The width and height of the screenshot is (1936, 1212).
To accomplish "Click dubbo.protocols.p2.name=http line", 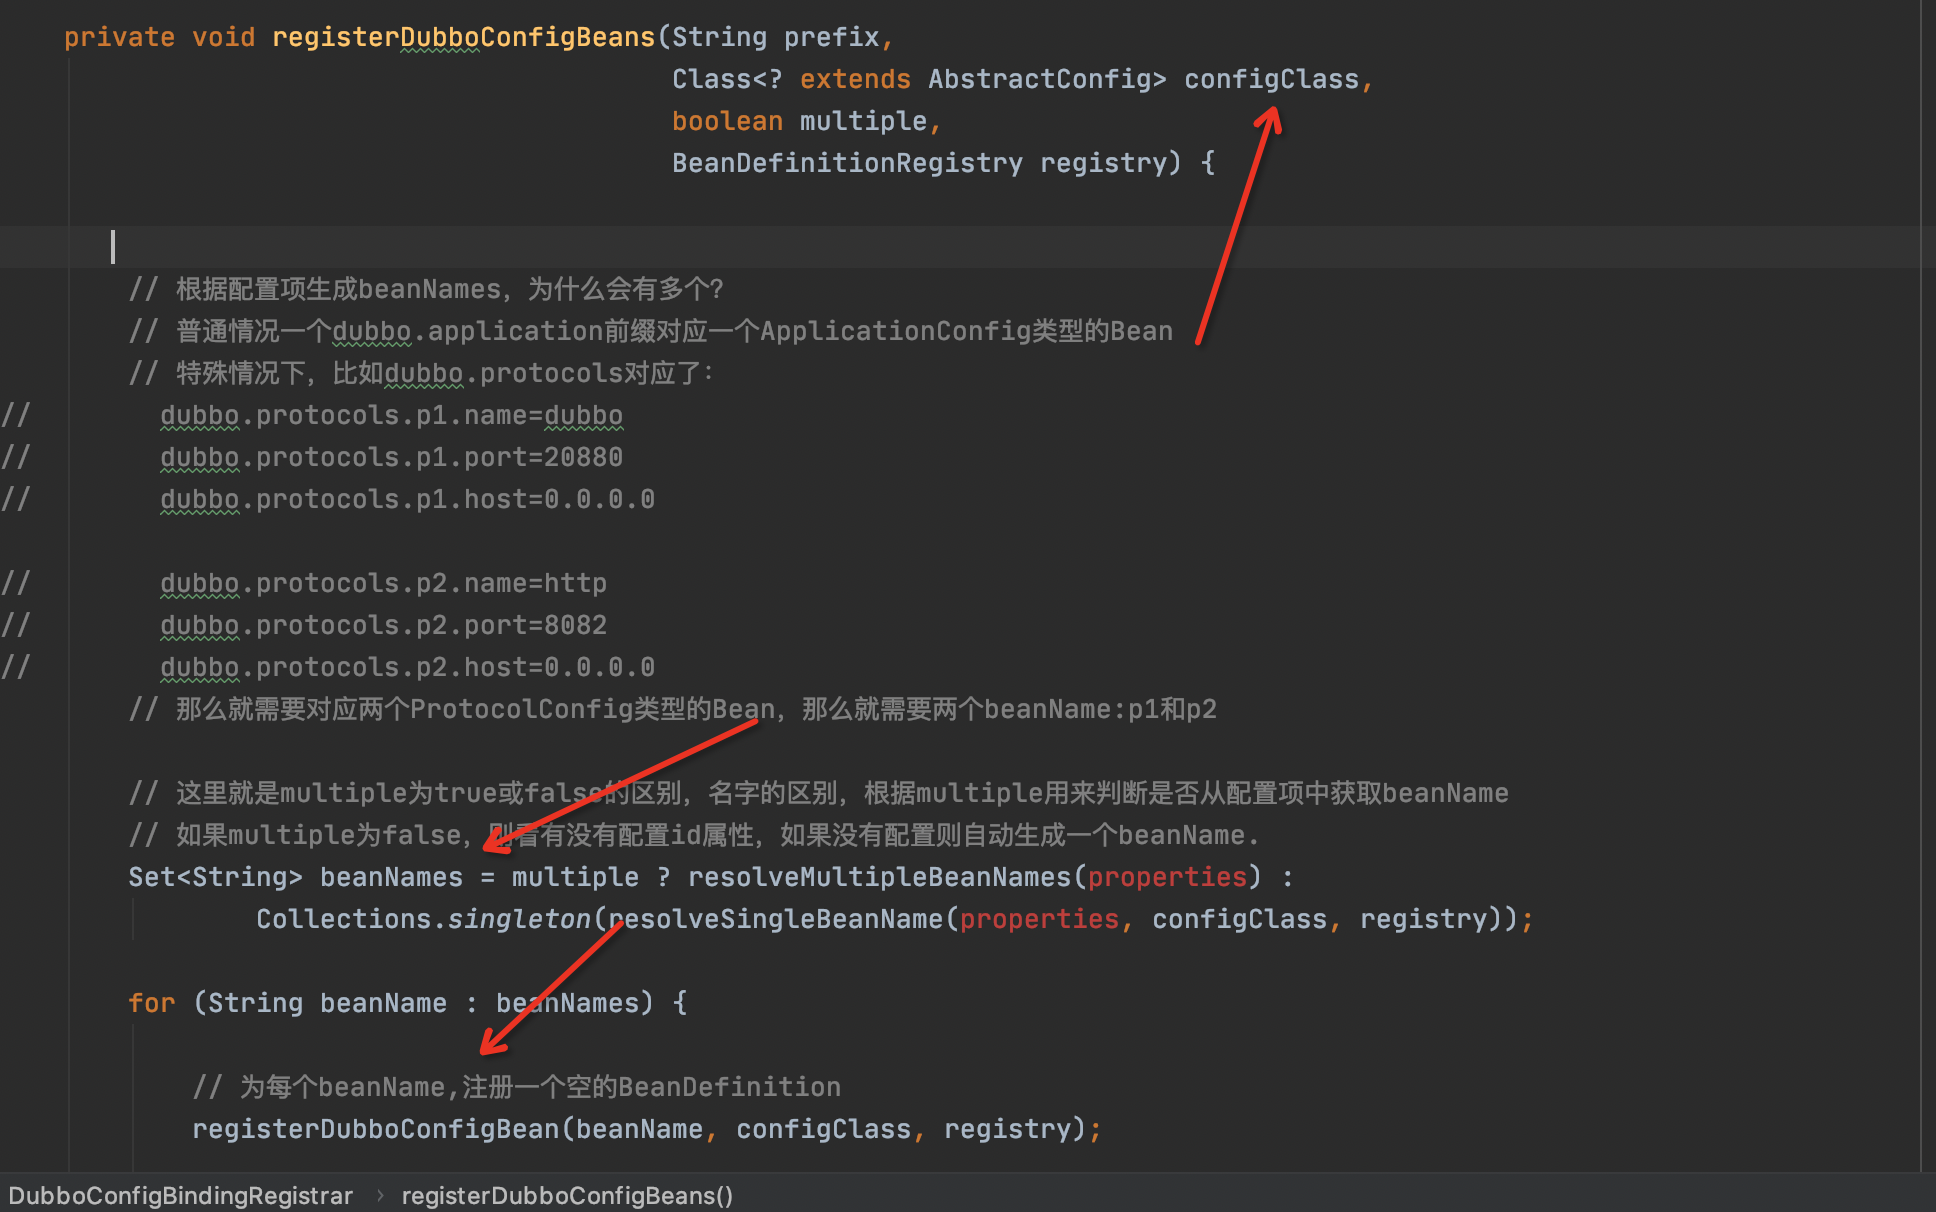I will (383, 583).
